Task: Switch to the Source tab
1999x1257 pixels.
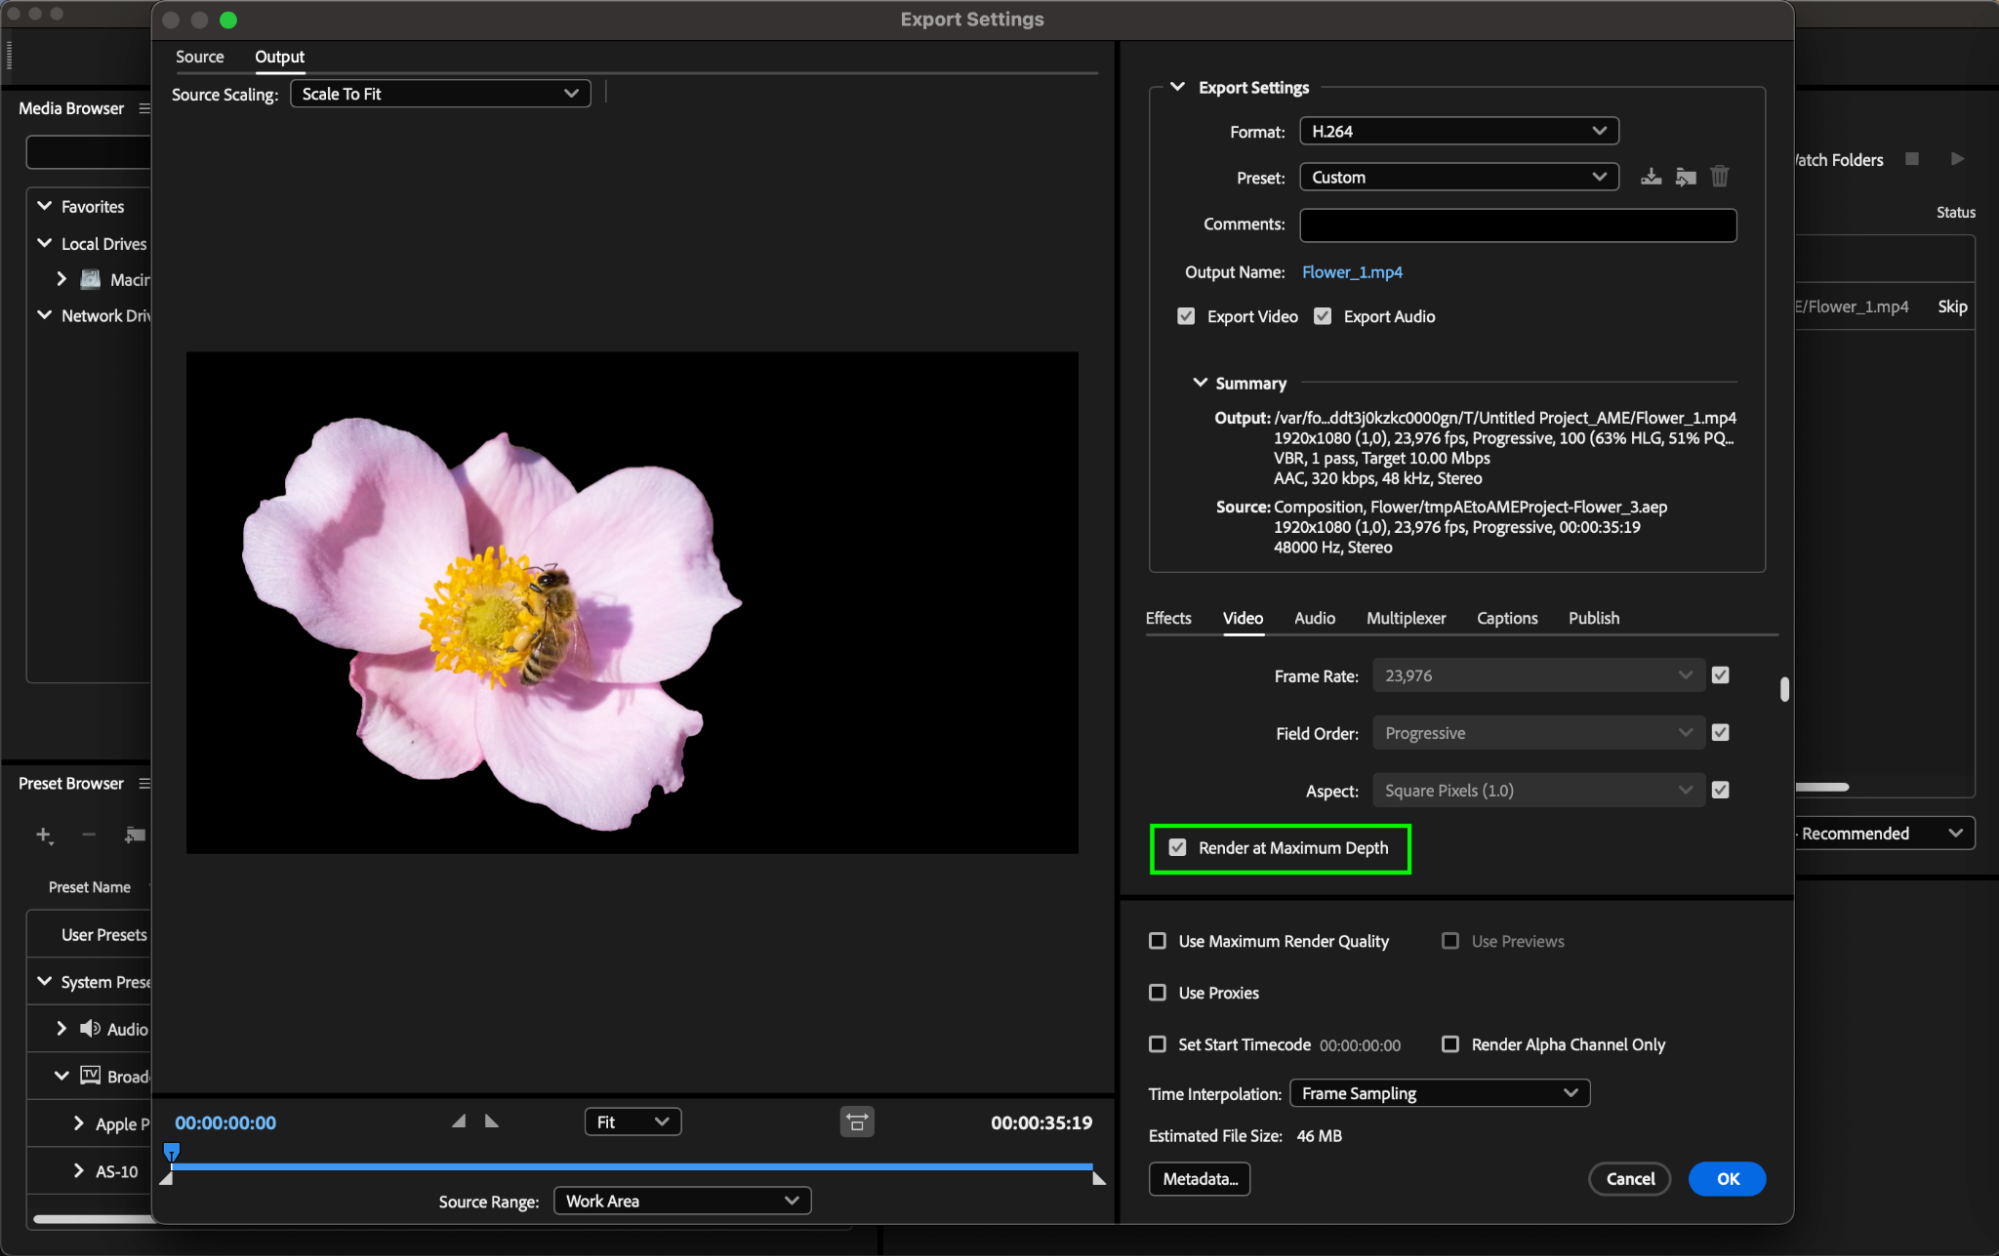Action: pos(199,57)
